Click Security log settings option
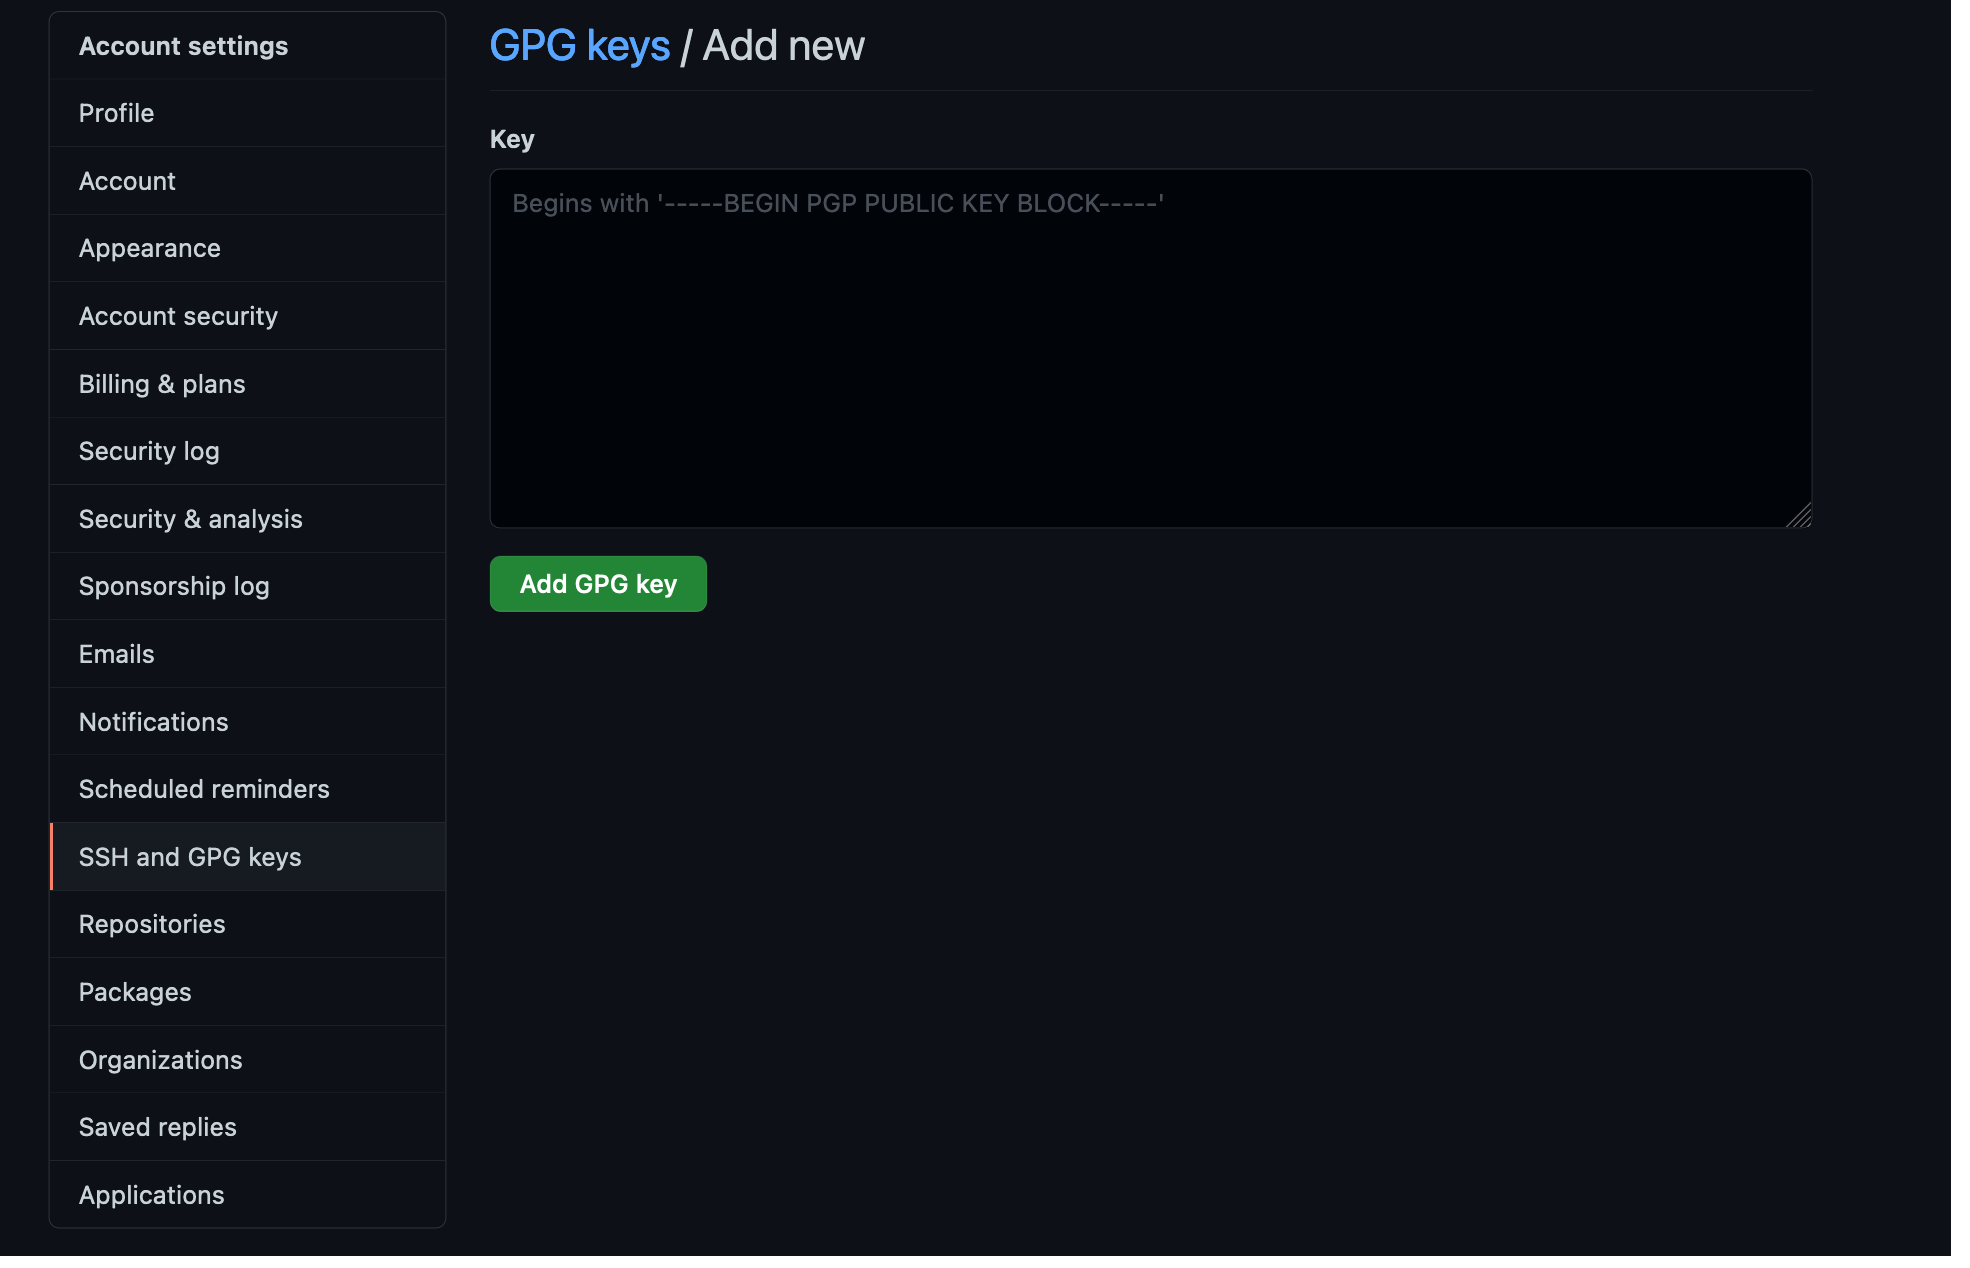Viewport: 1970px width, 1268px height. pos(149,451)
